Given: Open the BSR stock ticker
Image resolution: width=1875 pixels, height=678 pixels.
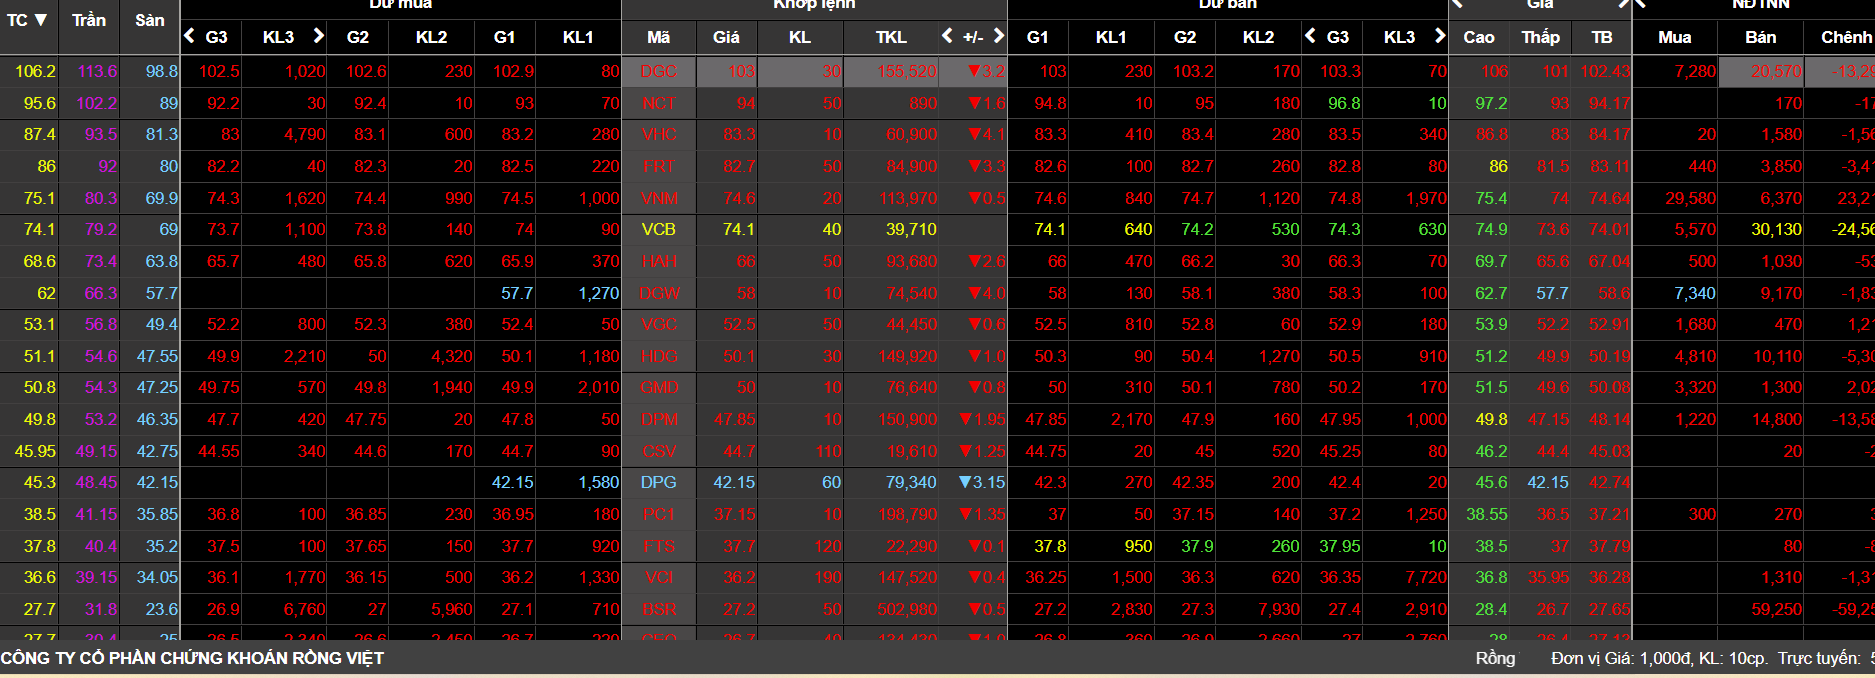Looking at the screenshot, I should [x=658, y=609].
